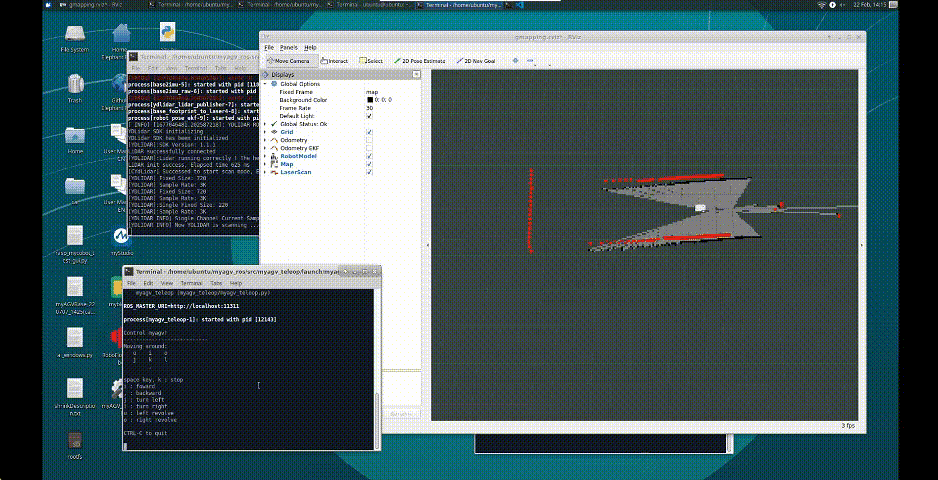This screenshot has width=938, height=480.
Task: Disable the Grid display checkbox
Action: click(369, 132)
